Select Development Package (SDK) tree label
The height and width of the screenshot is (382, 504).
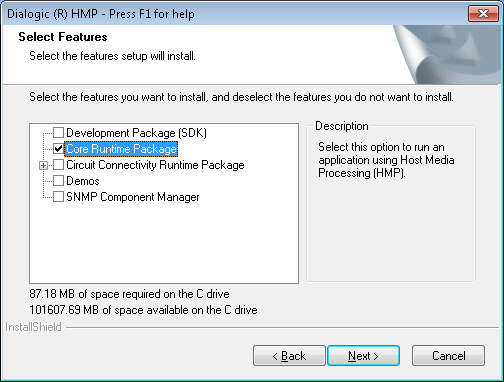136,133
